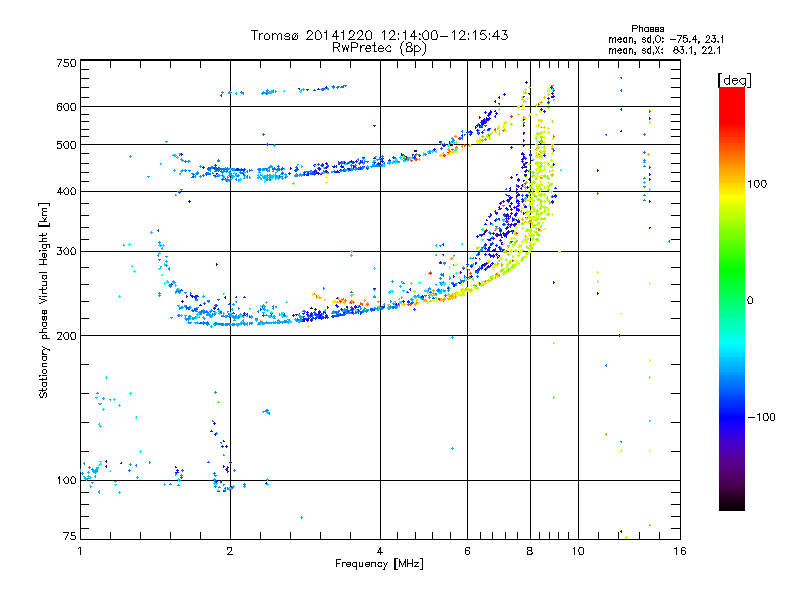Click the '0' colorbar tick label

750,300
